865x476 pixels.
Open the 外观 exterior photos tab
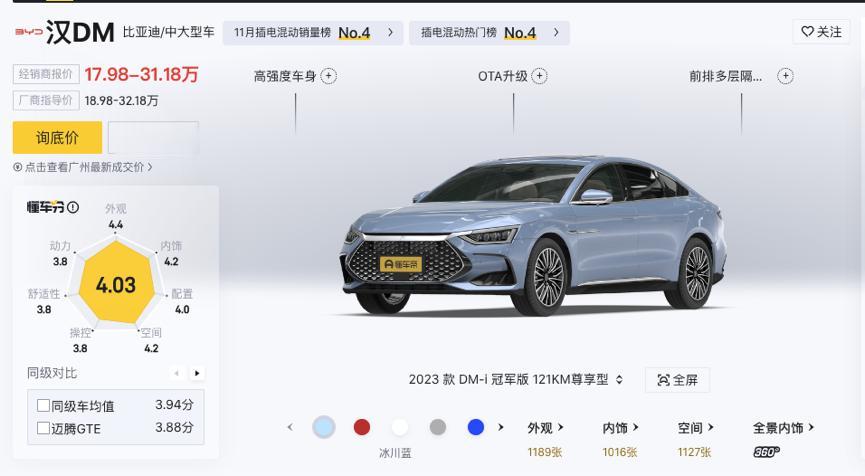[545, 427]
